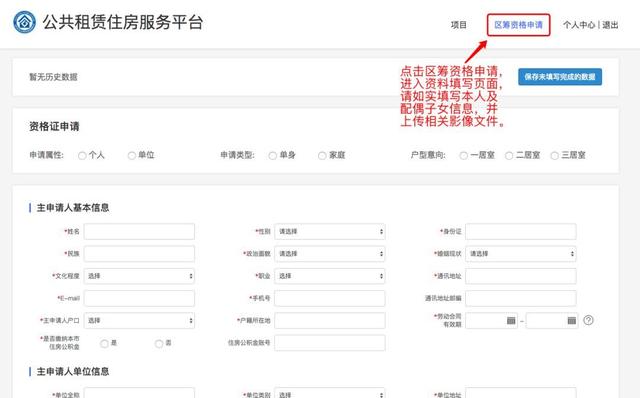Click the 住房公积金账号 input field
This screenshot has height=398, width=640.
click(x=330, y=343)
